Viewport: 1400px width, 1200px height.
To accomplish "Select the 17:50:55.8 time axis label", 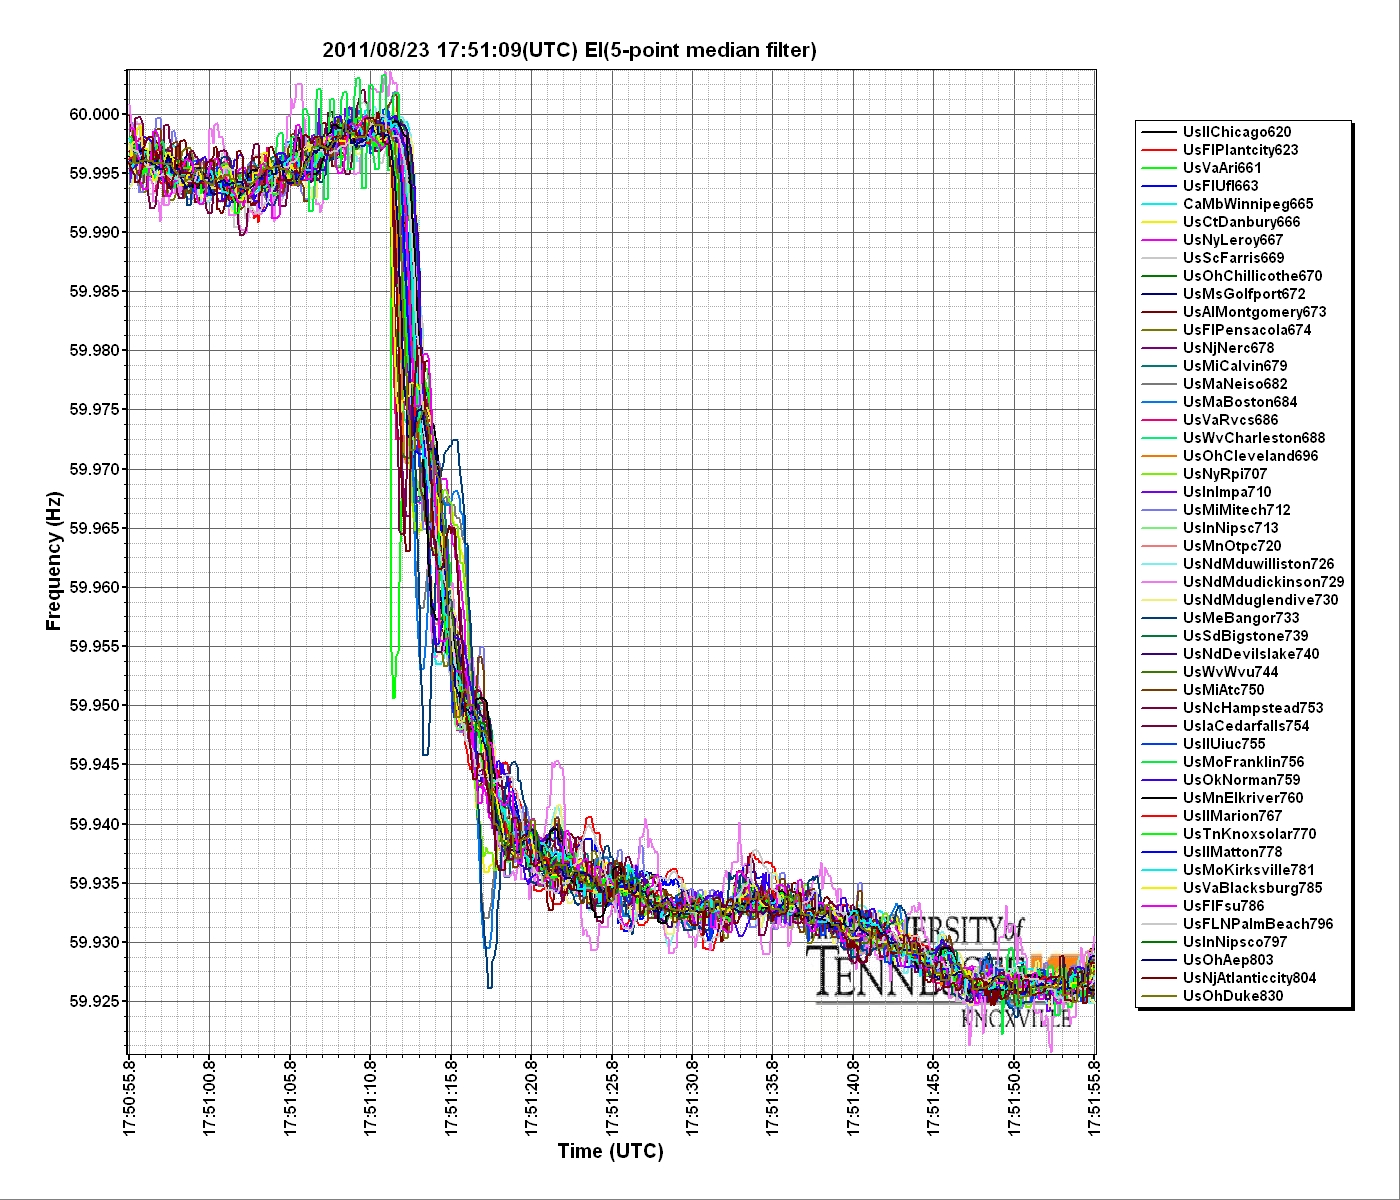I will [128, 1097].
